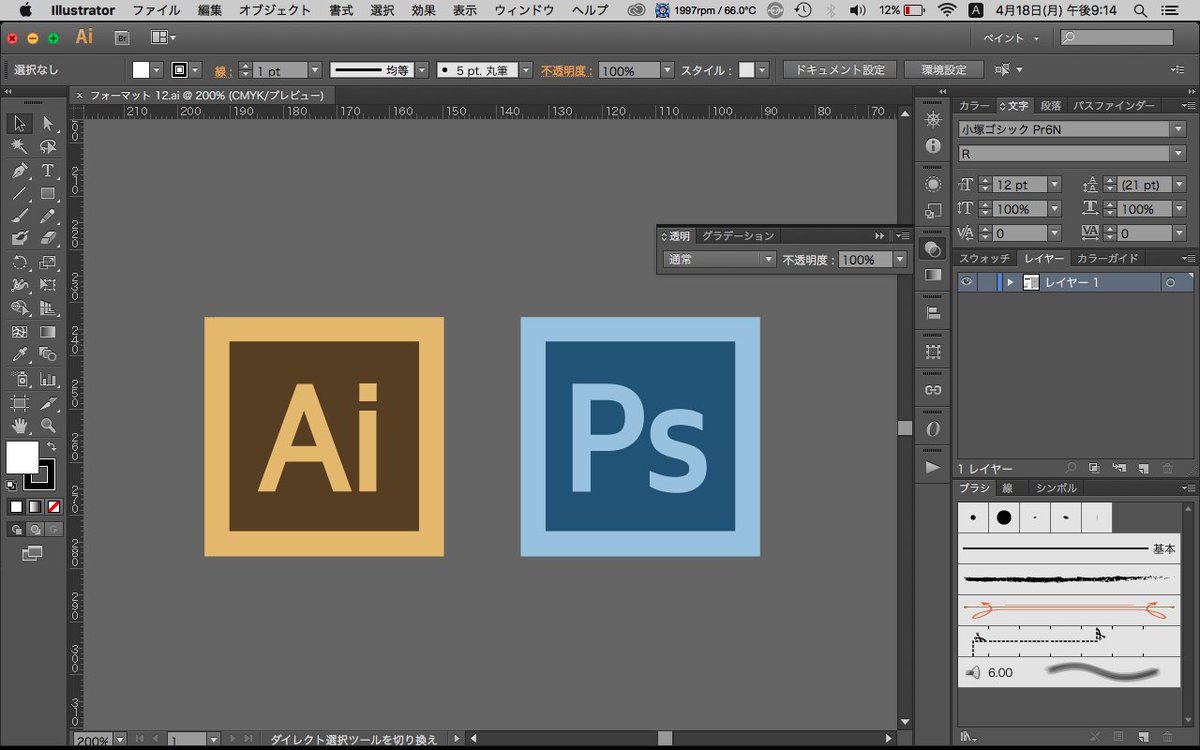Go to Adobe Bridge (Br) button
1200x750 pixels.
point(122,38)
